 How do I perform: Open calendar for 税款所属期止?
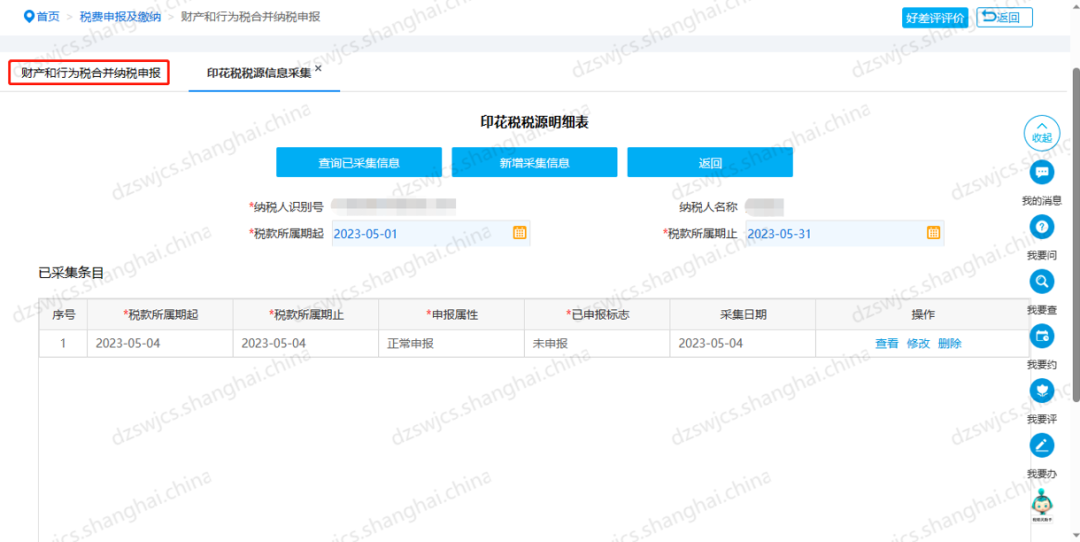(933, 233)
